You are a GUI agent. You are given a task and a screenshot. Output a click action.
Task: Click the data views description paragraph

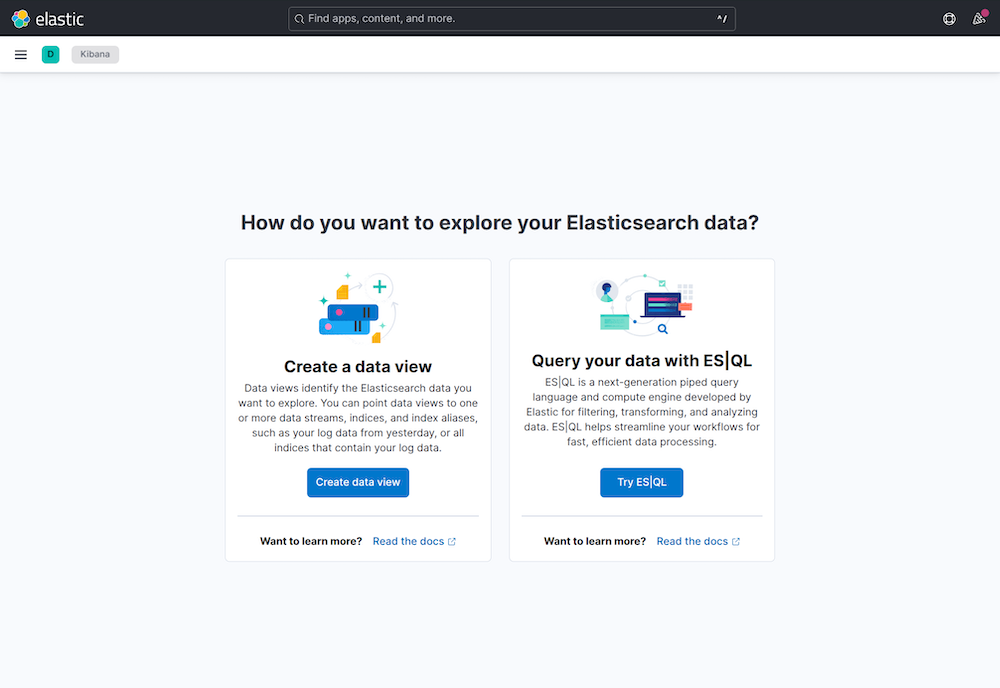pyautogui.click(x=358, y=418)
